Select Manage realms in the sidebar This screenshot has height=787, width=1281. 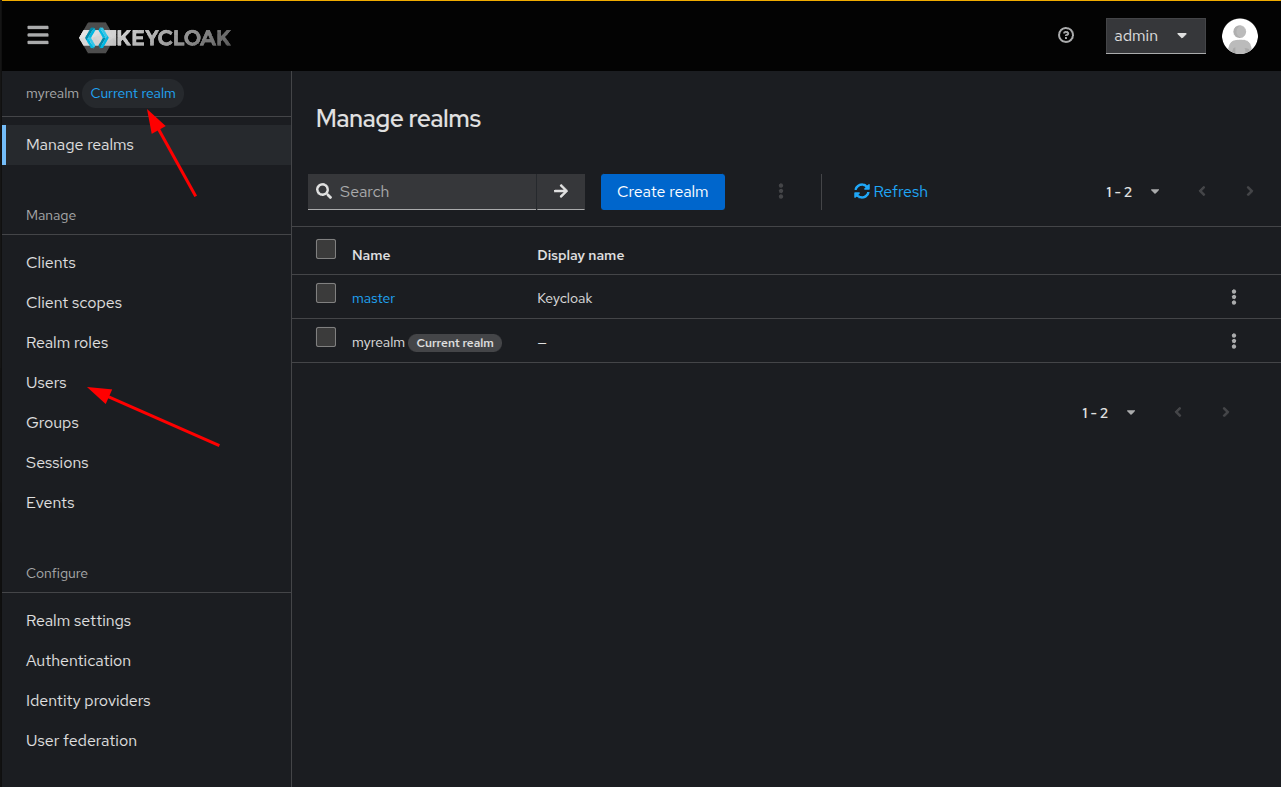pyautogui.click(x=146, y=145)
